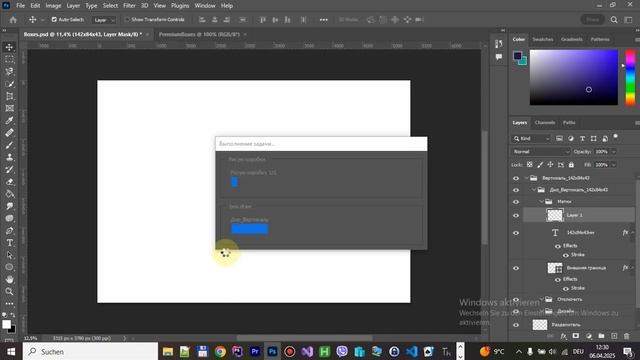Create a new group folder icon
This screenshot has height=360, width=640.
[601, 336]
